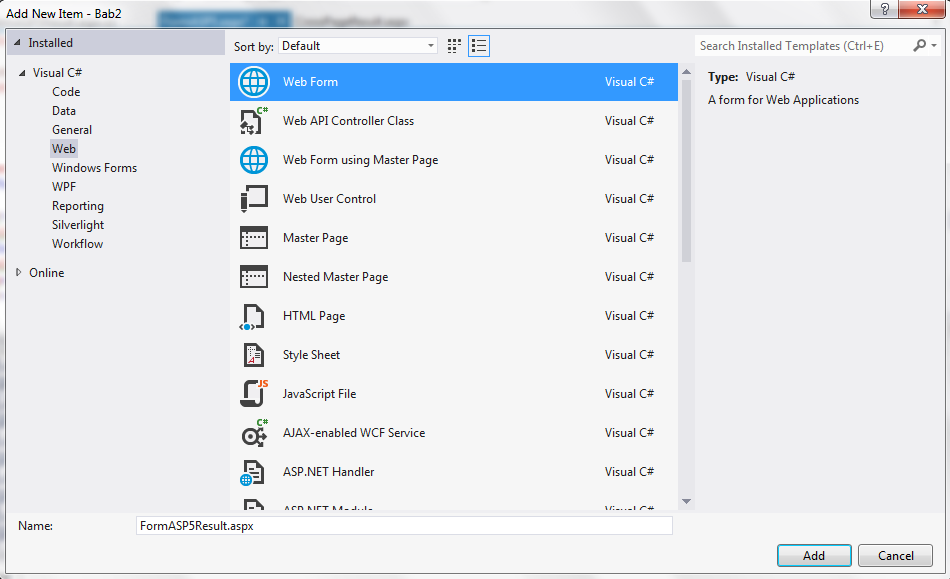Viewport: 950px width, 579px height.
Task: Click the search magnifier icon
Action: 919,45
